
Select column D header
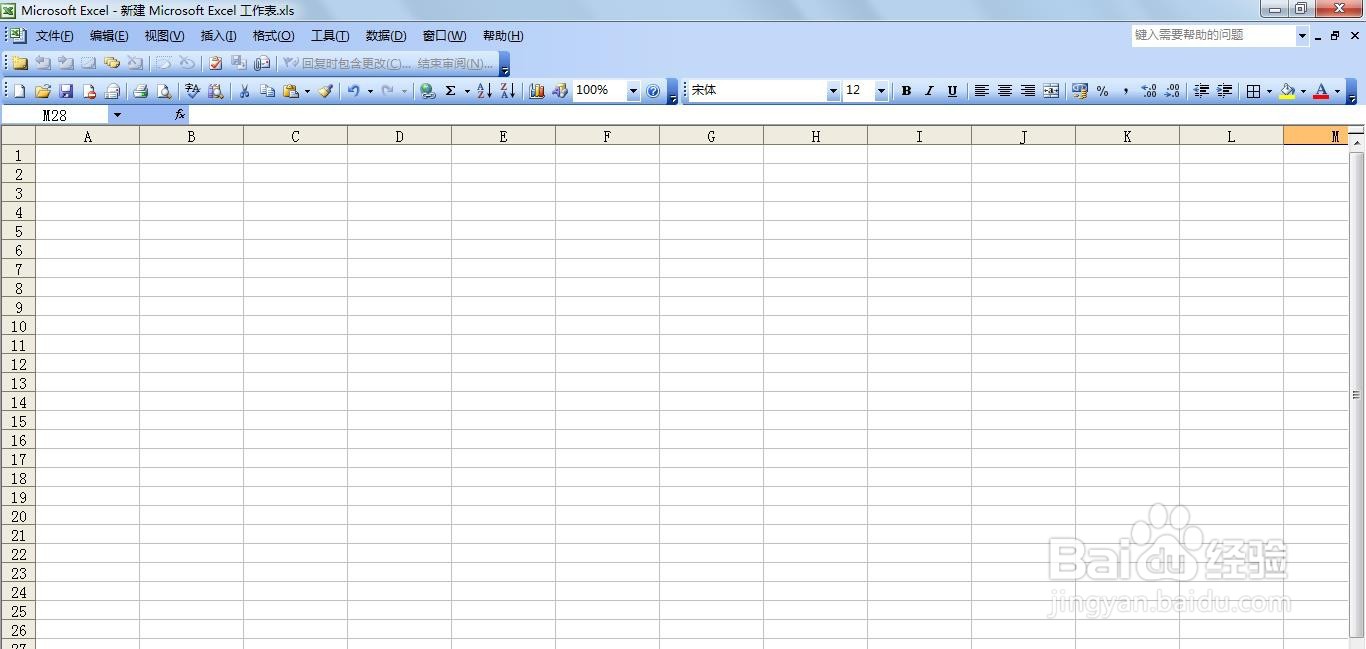(399, 136)
